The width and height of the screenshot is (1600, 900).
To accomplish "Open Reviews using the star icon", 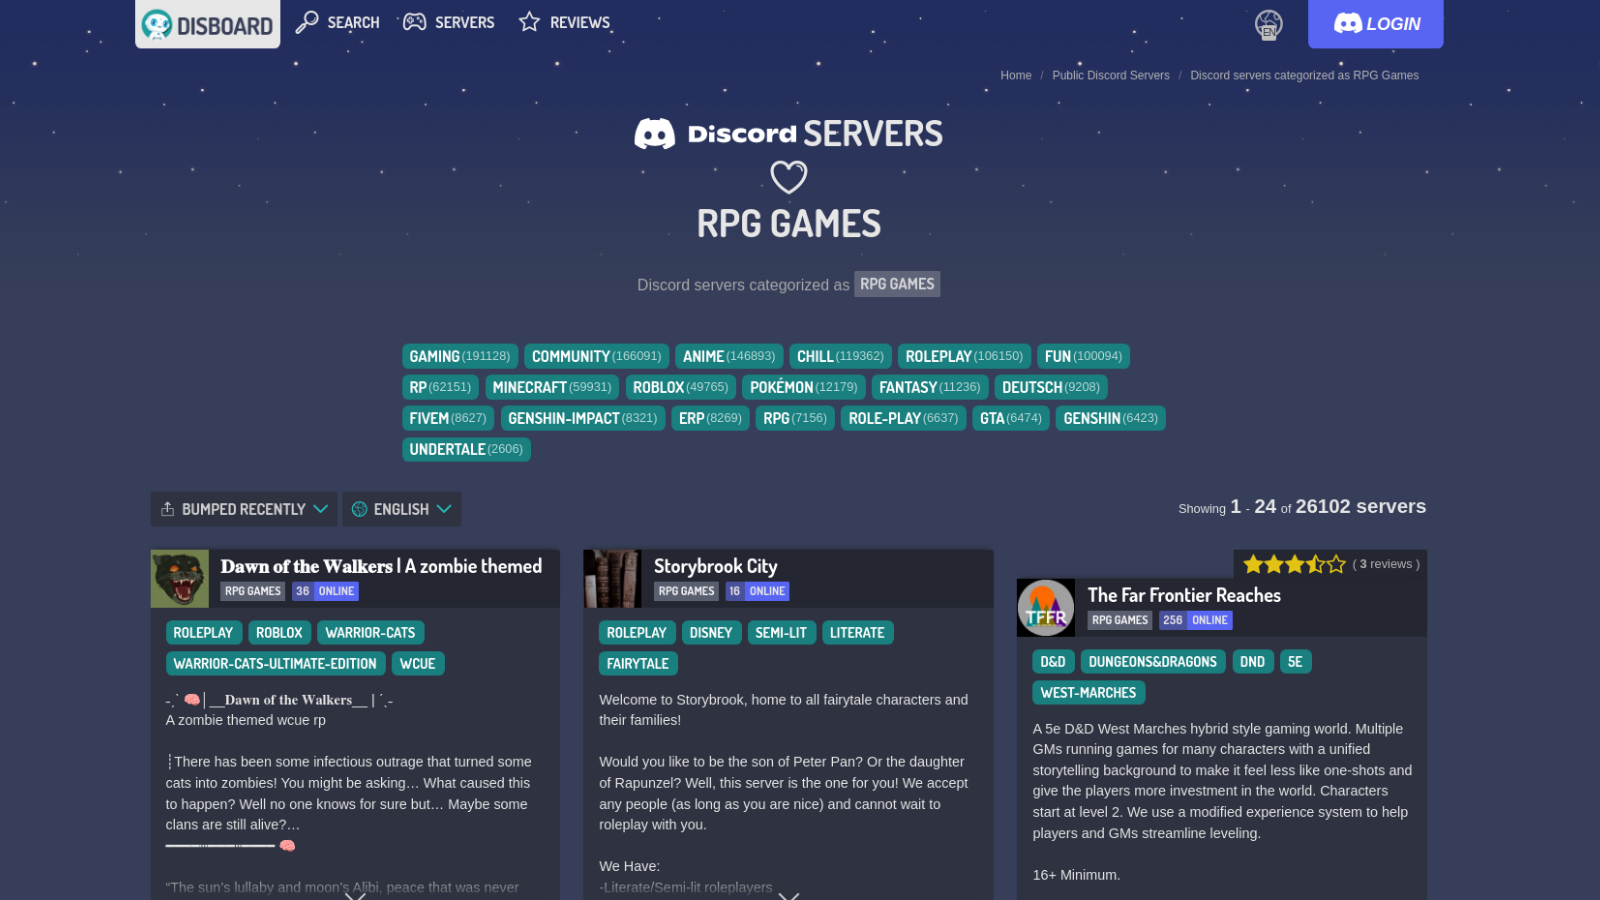I will coord(528,20).
